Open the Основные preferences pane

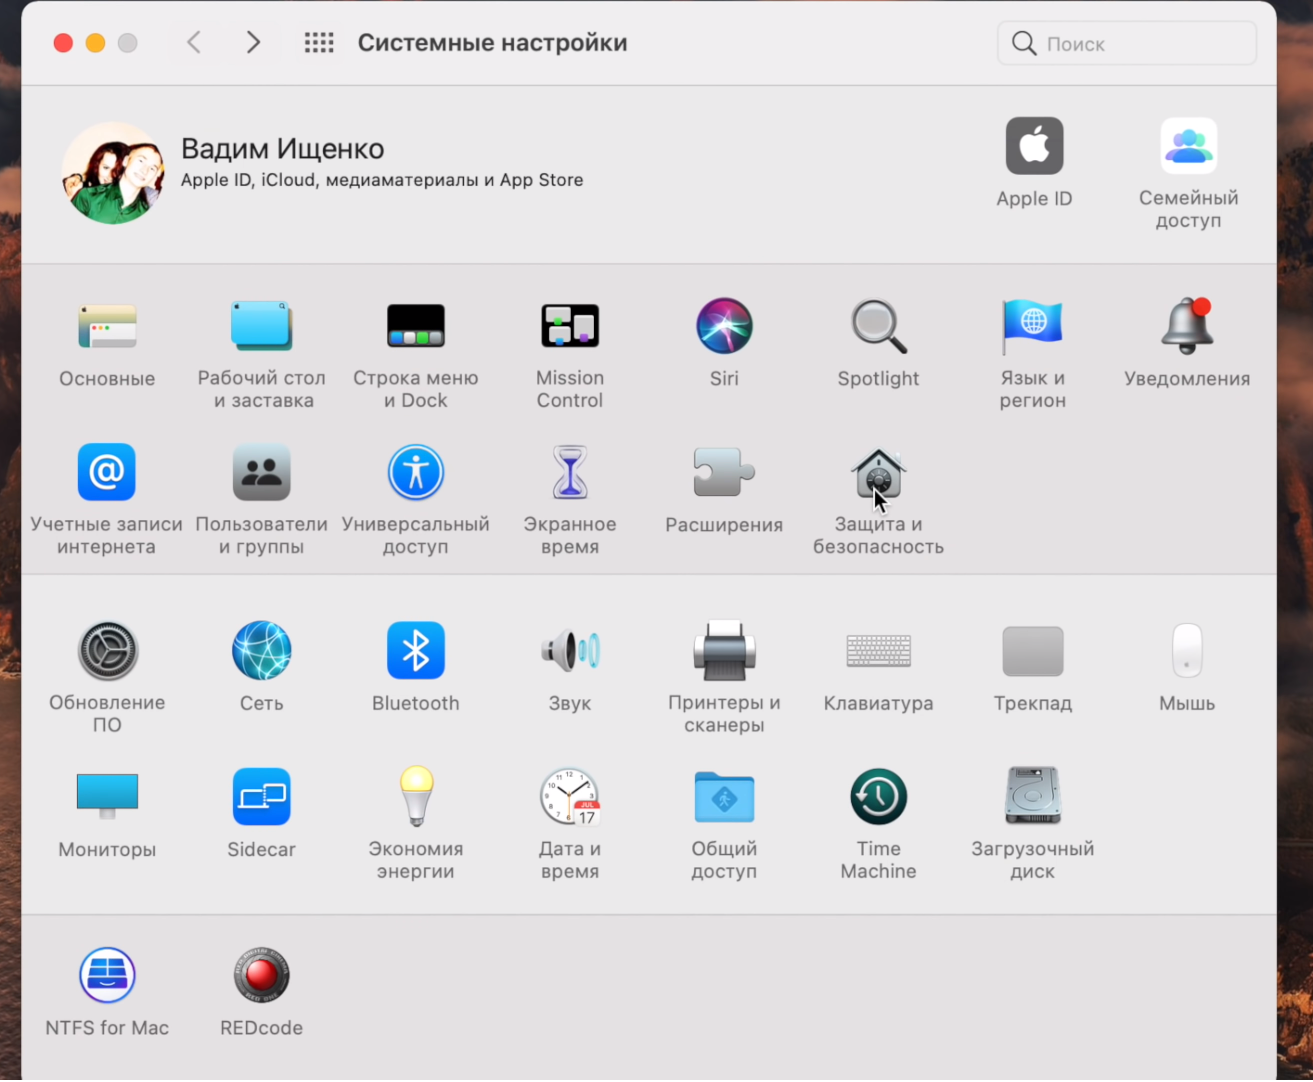pyautogui.click(x=107, y=327)
